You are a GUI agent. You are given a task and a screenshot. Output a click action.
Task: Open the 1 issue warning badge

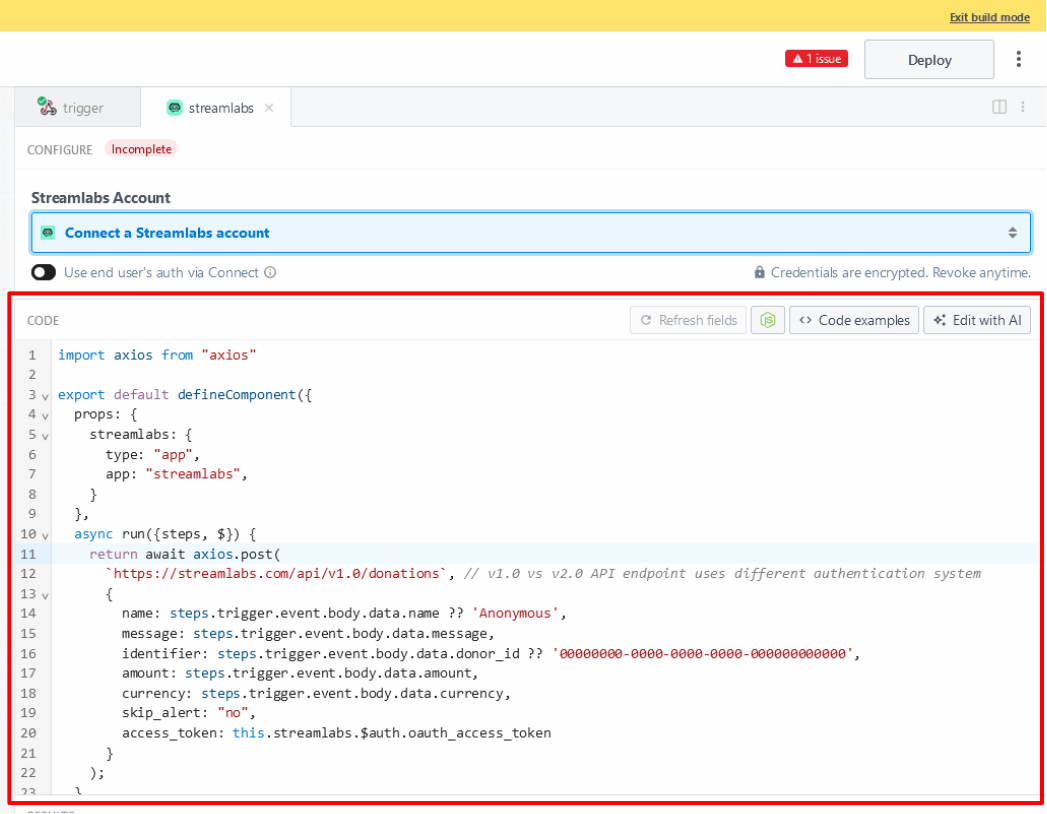click(x=816, y=59)
